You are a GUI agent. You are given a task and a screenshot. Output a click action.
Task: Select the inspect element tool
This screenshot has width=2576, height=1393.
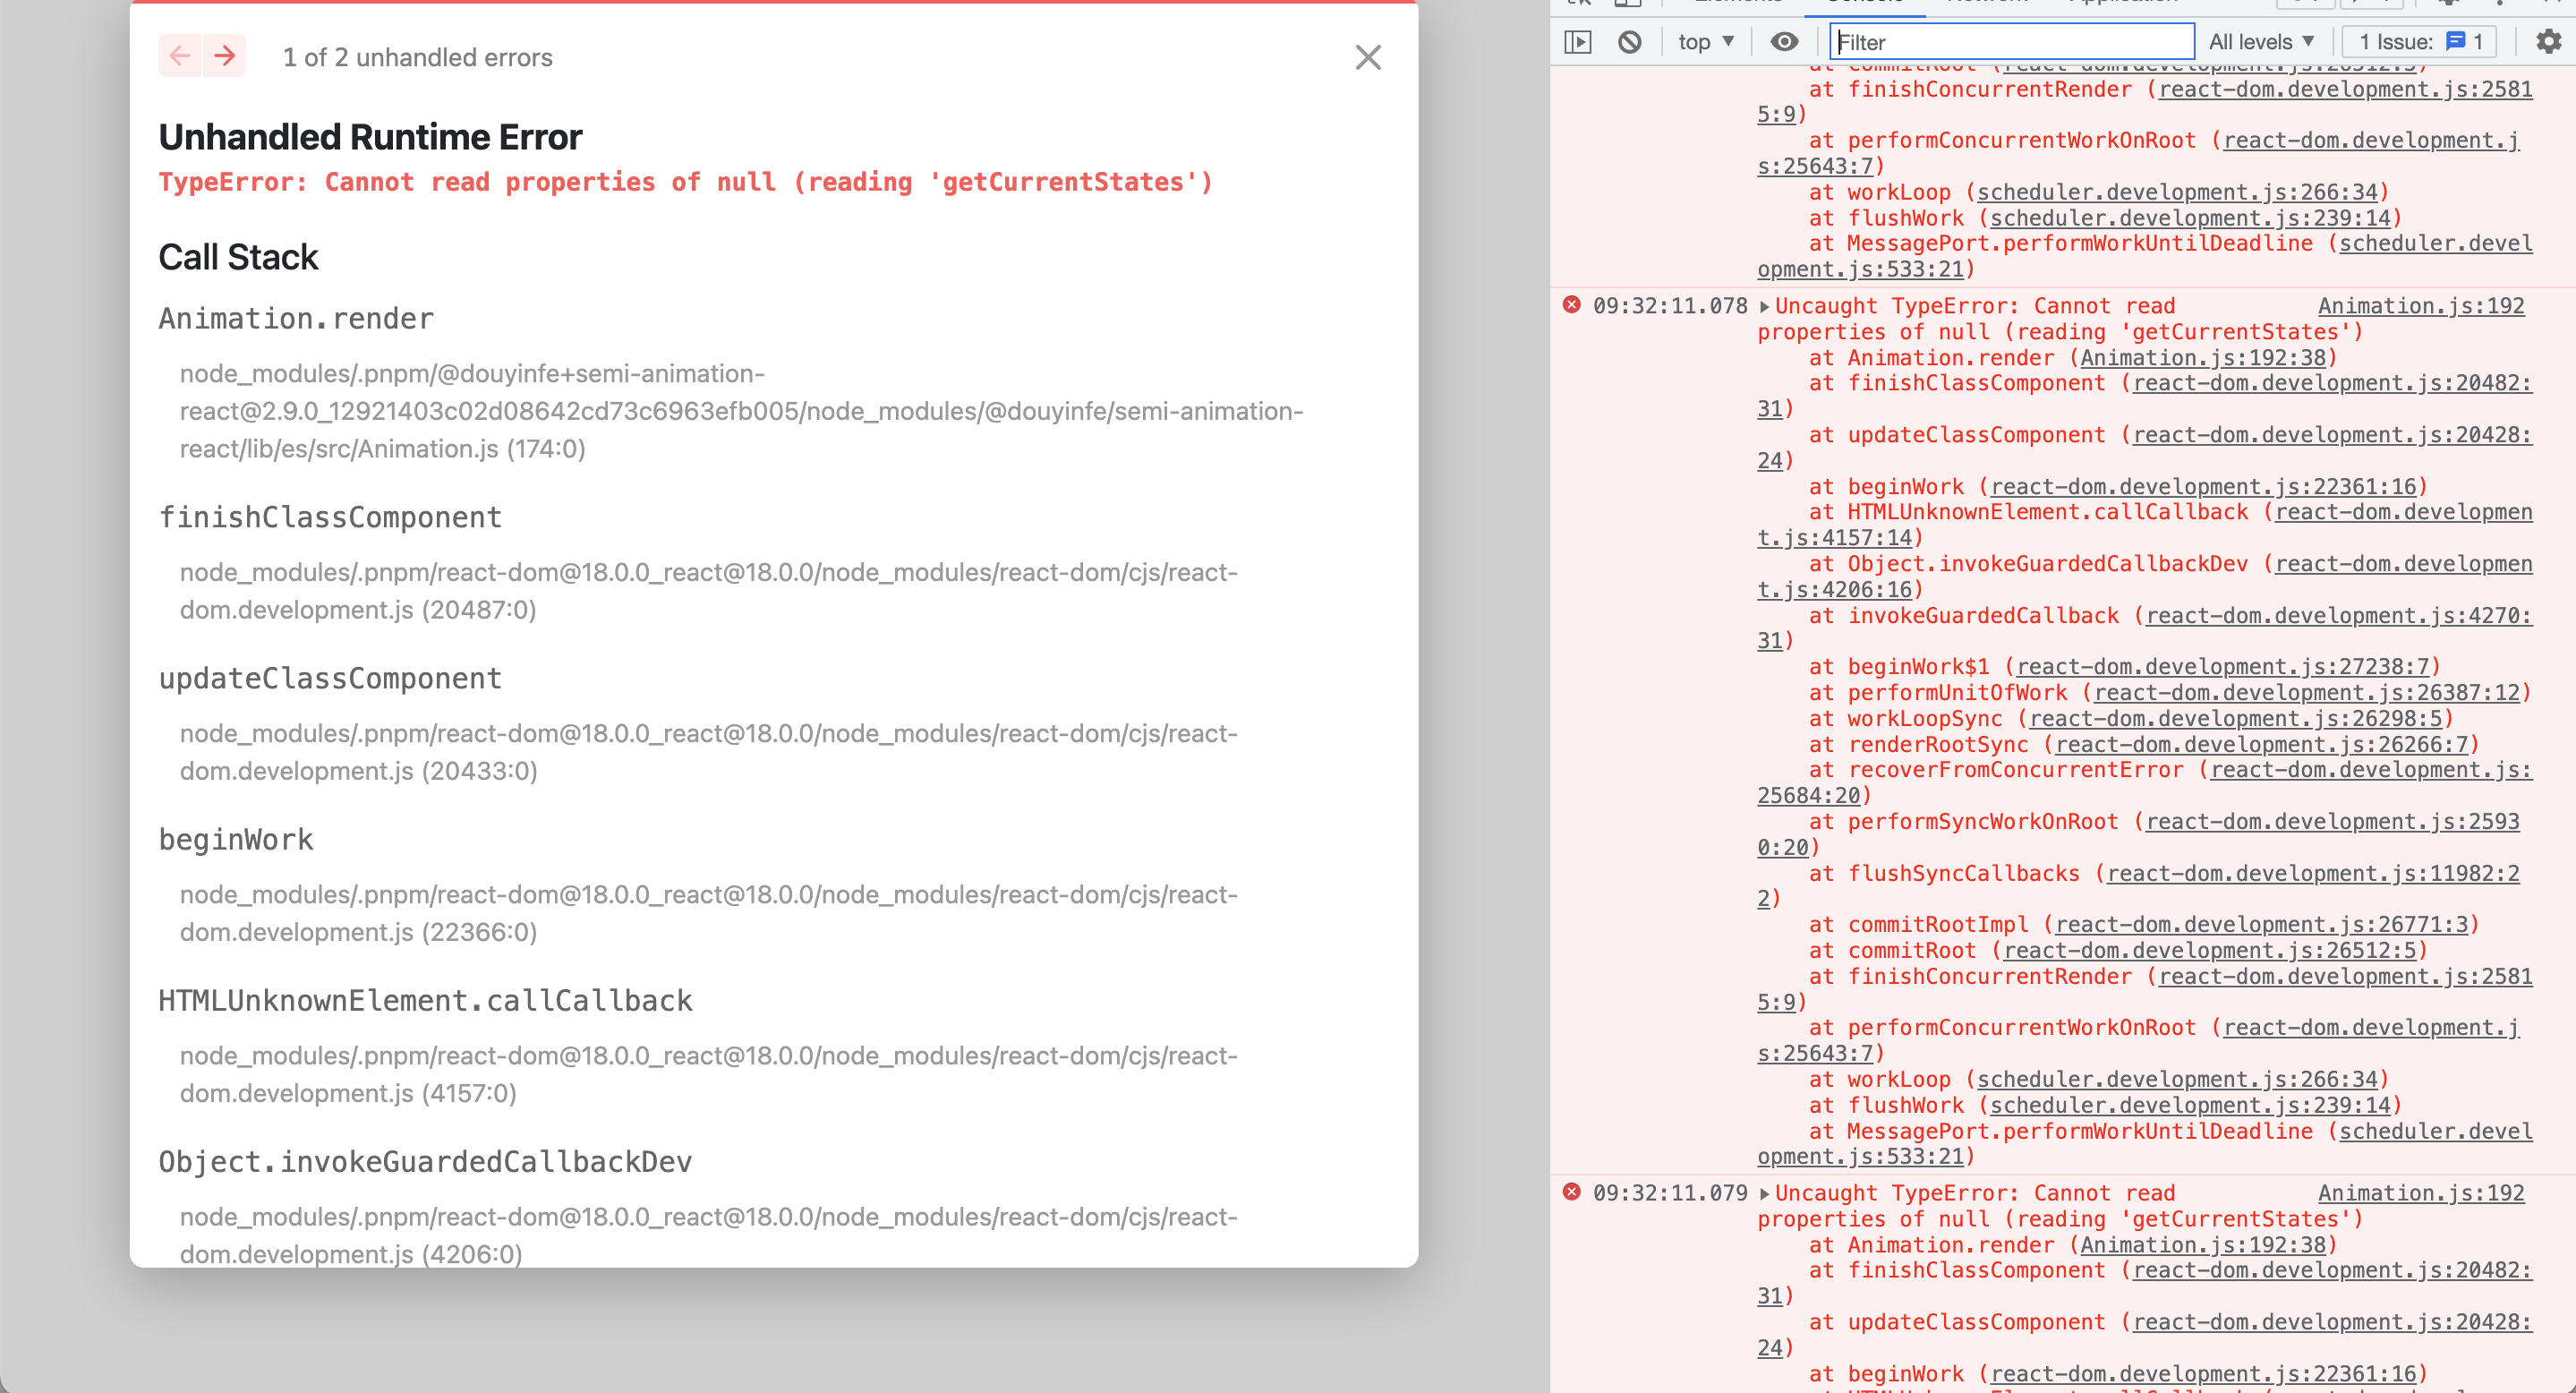pyautogui.click(x=1579, y=3)
